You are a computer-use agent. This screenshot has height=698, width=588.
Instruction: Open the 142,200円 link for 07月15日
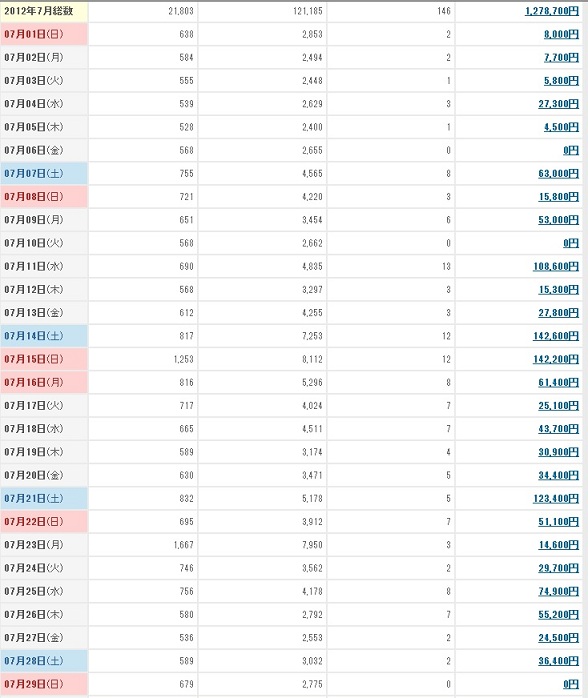tap(556, 359)
